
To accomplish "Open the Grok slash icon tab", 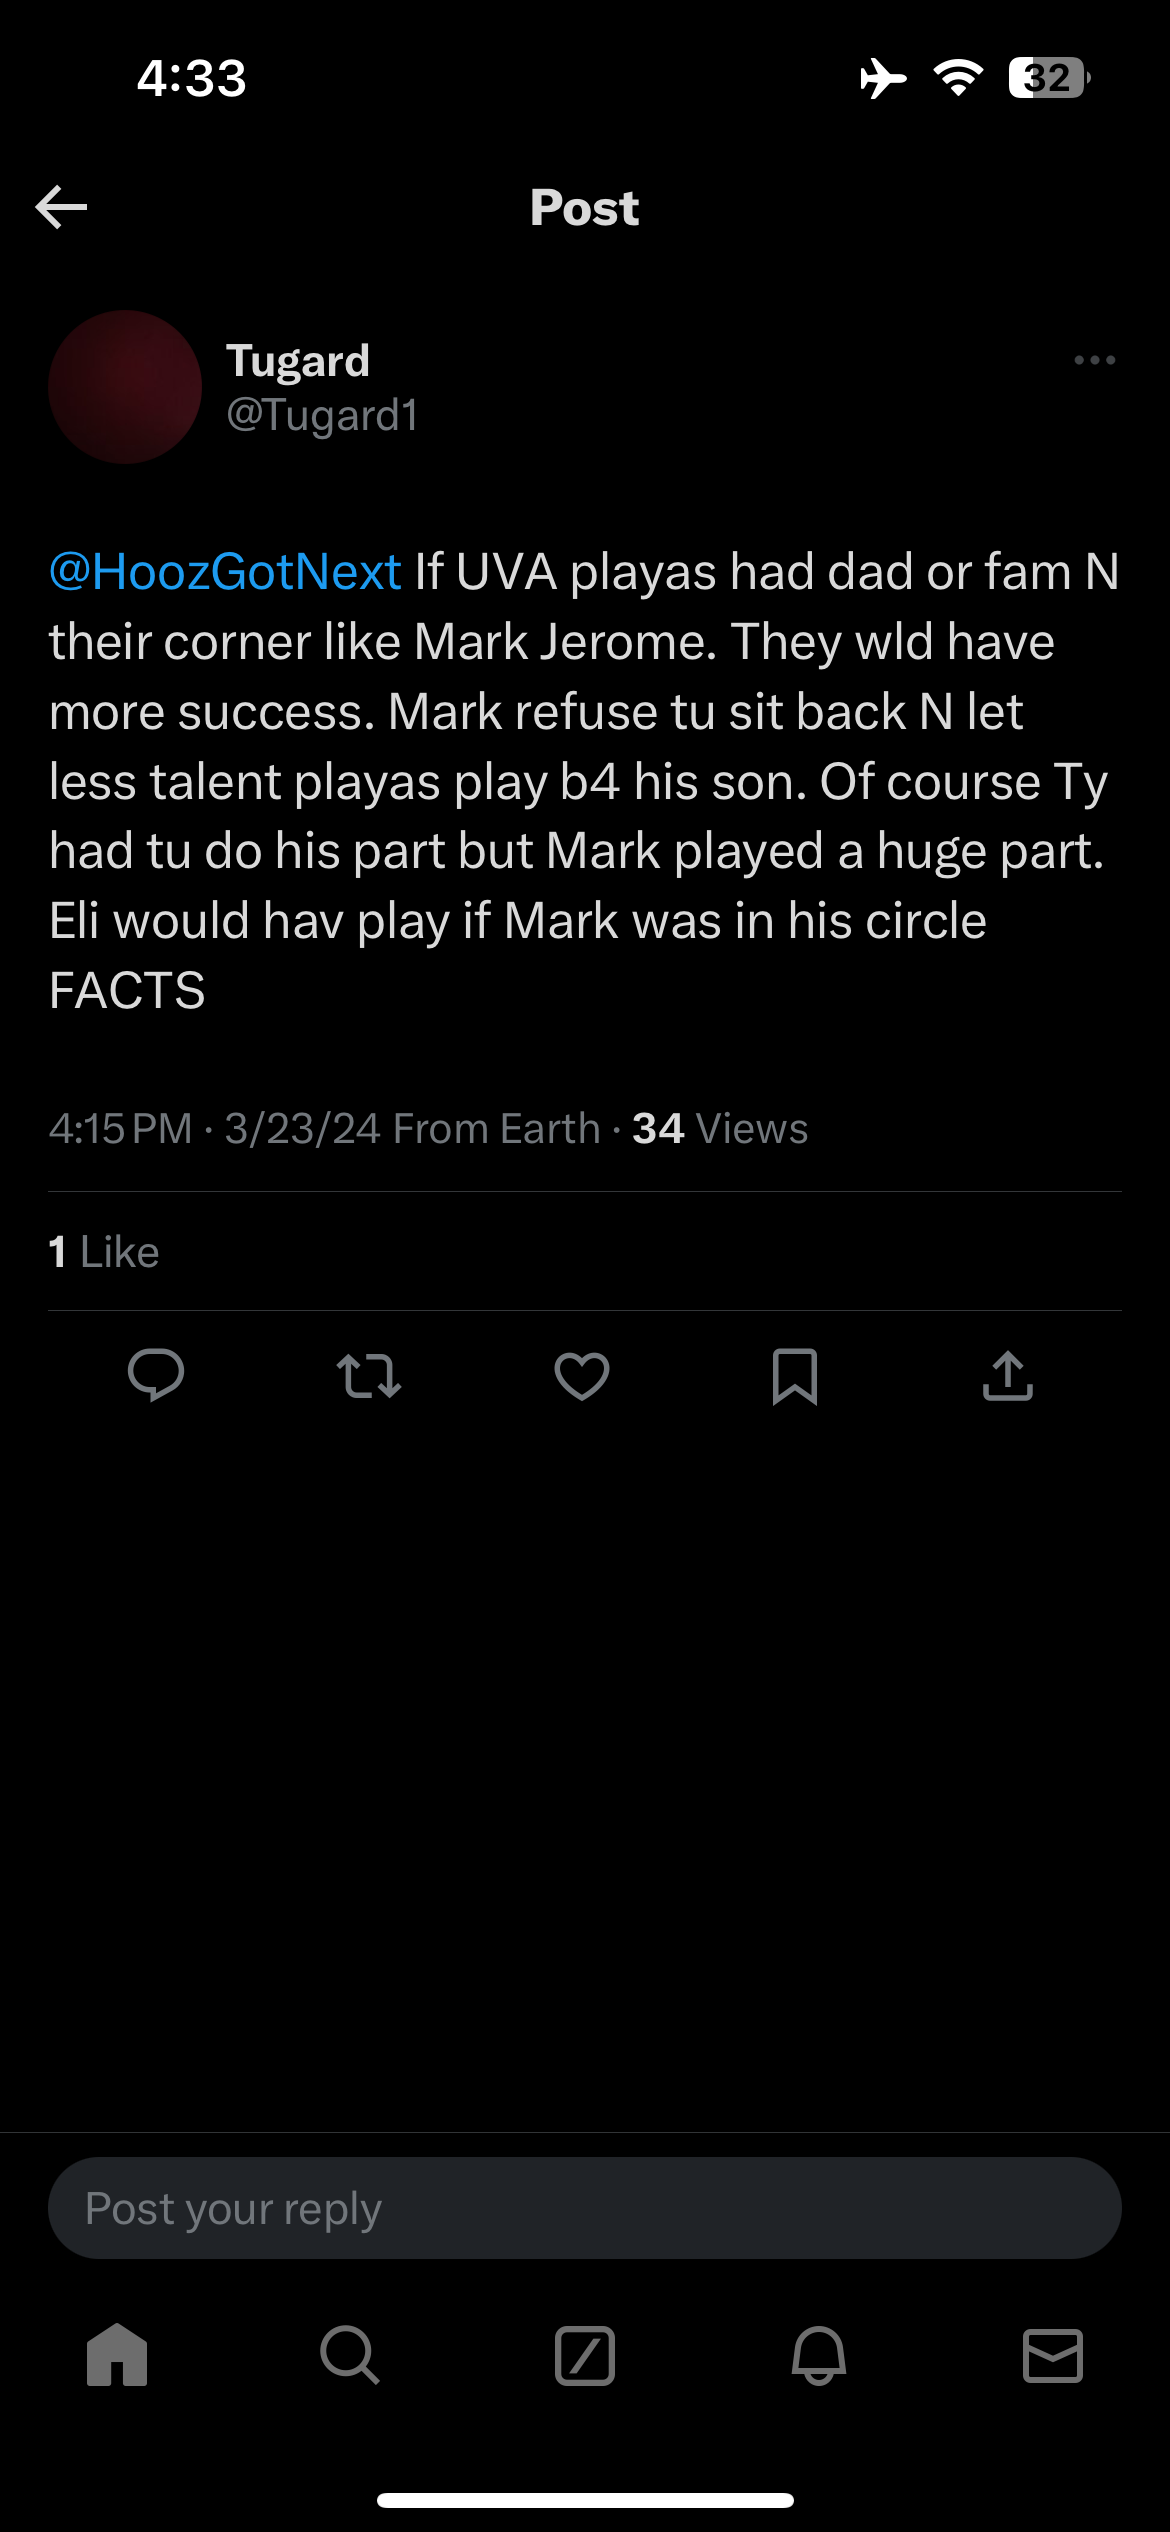I will click(x=585, y=2355).
